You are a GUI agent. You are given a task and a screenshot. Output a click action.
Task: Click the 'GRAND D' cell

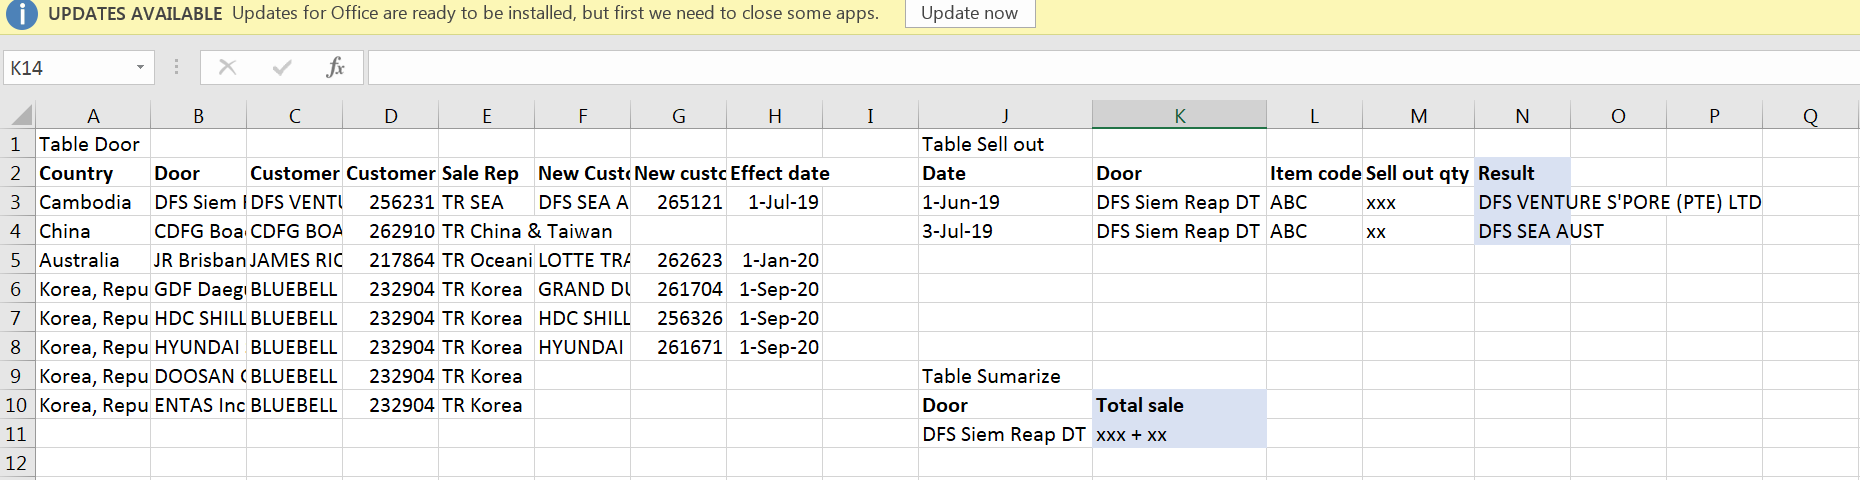pos(582,289)
